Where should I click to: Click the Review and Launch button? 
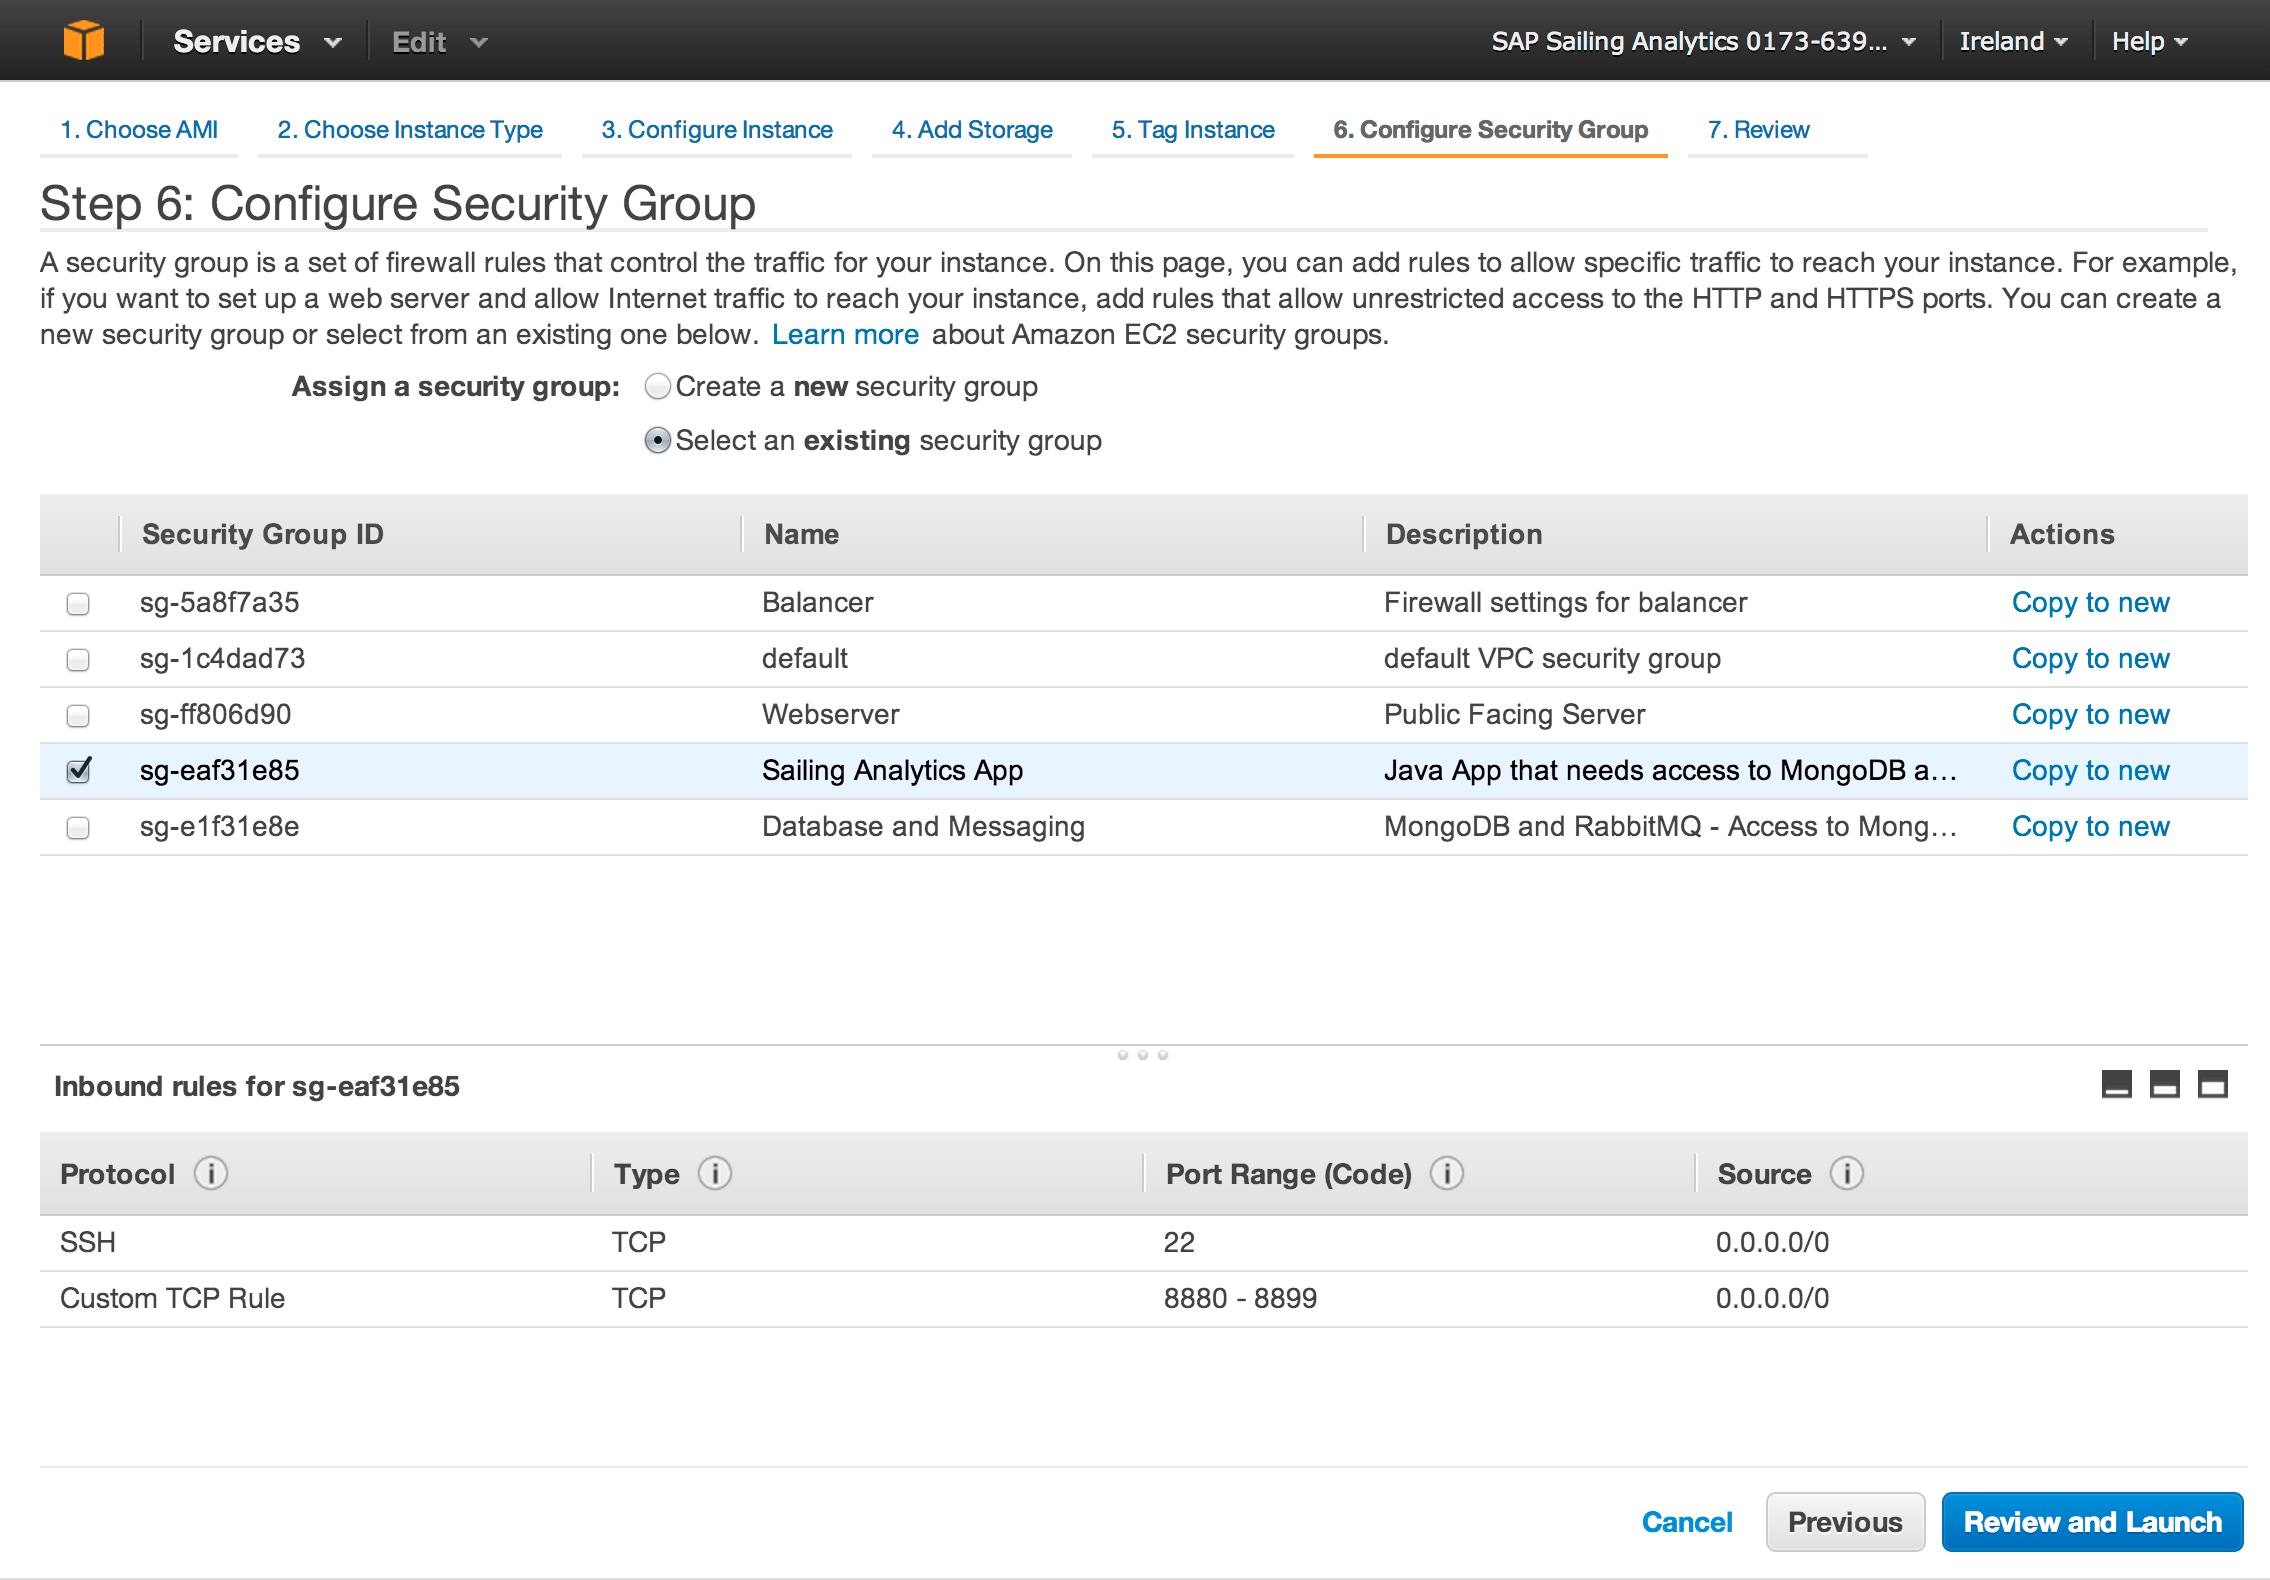[2091, 1522]
